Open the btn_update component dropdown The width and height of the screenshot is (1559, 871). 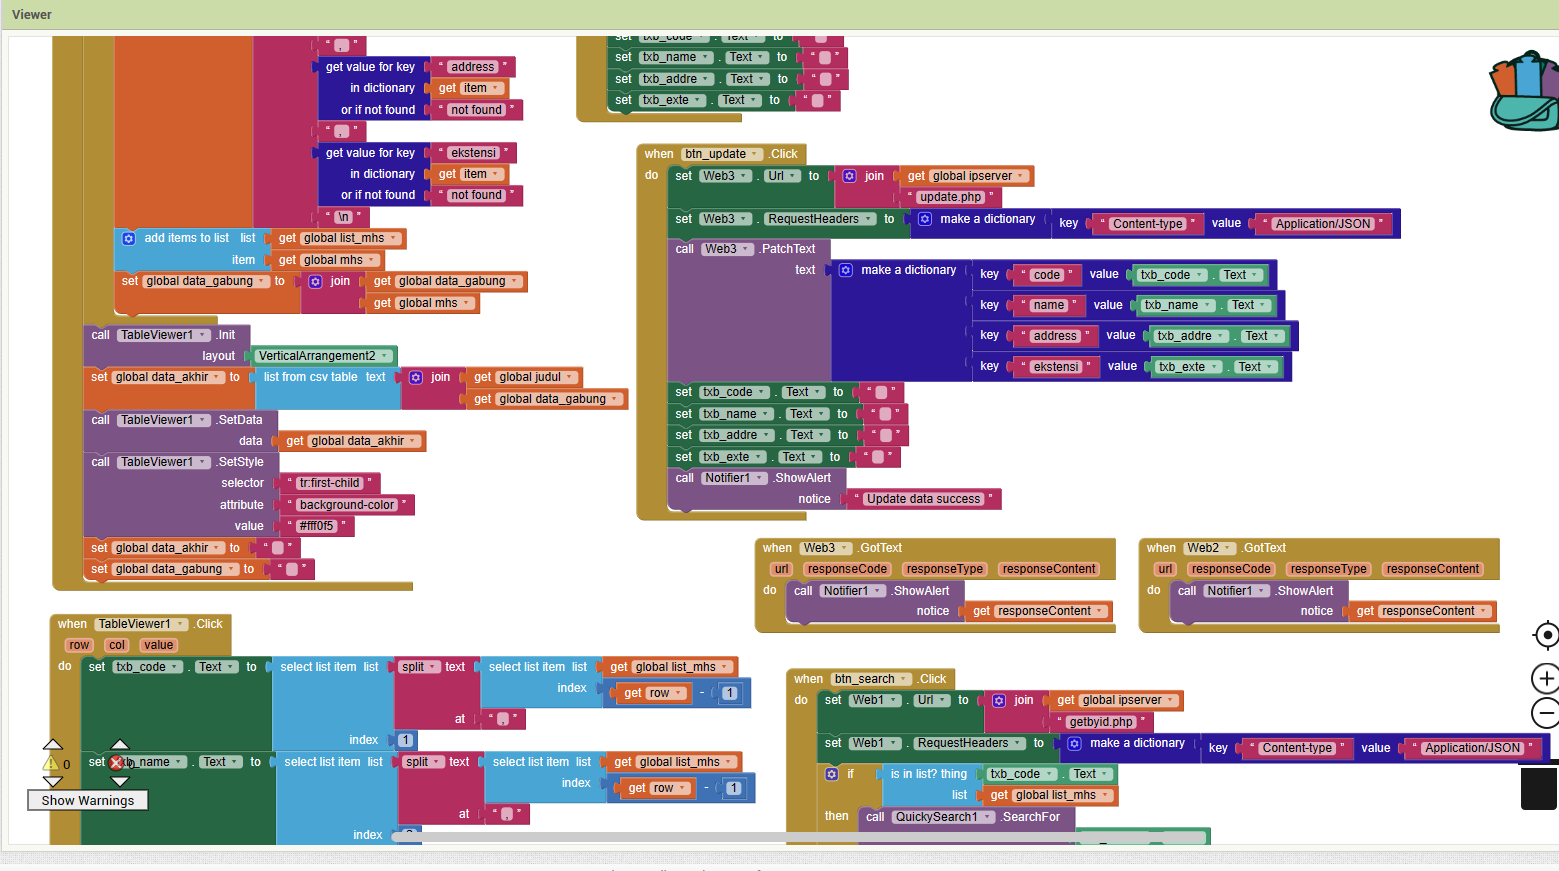755,154
